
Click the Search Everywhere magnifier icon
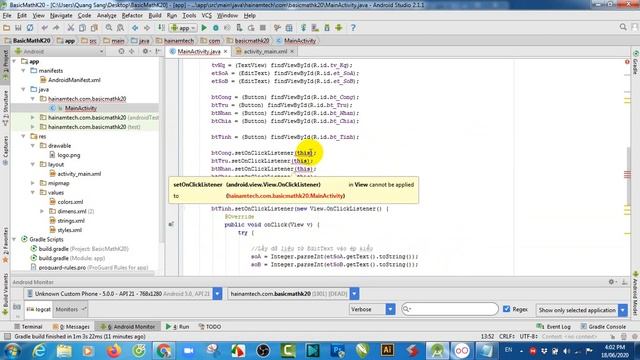coord(623,27)
